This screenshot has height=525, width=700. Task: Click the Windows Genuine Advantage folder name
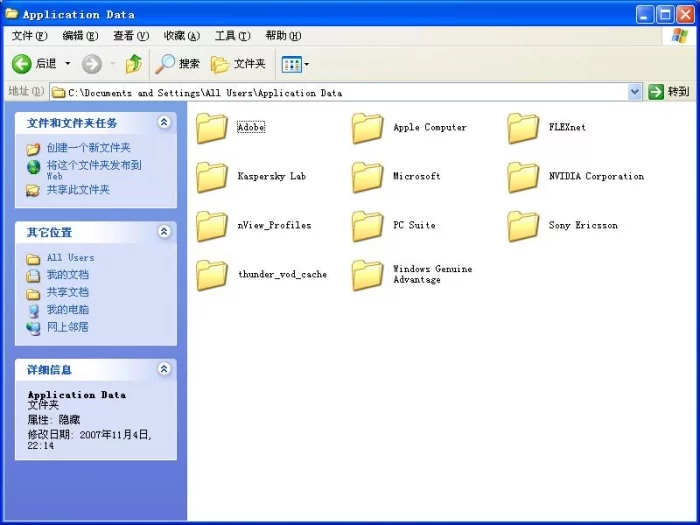(x=433, y=274)
